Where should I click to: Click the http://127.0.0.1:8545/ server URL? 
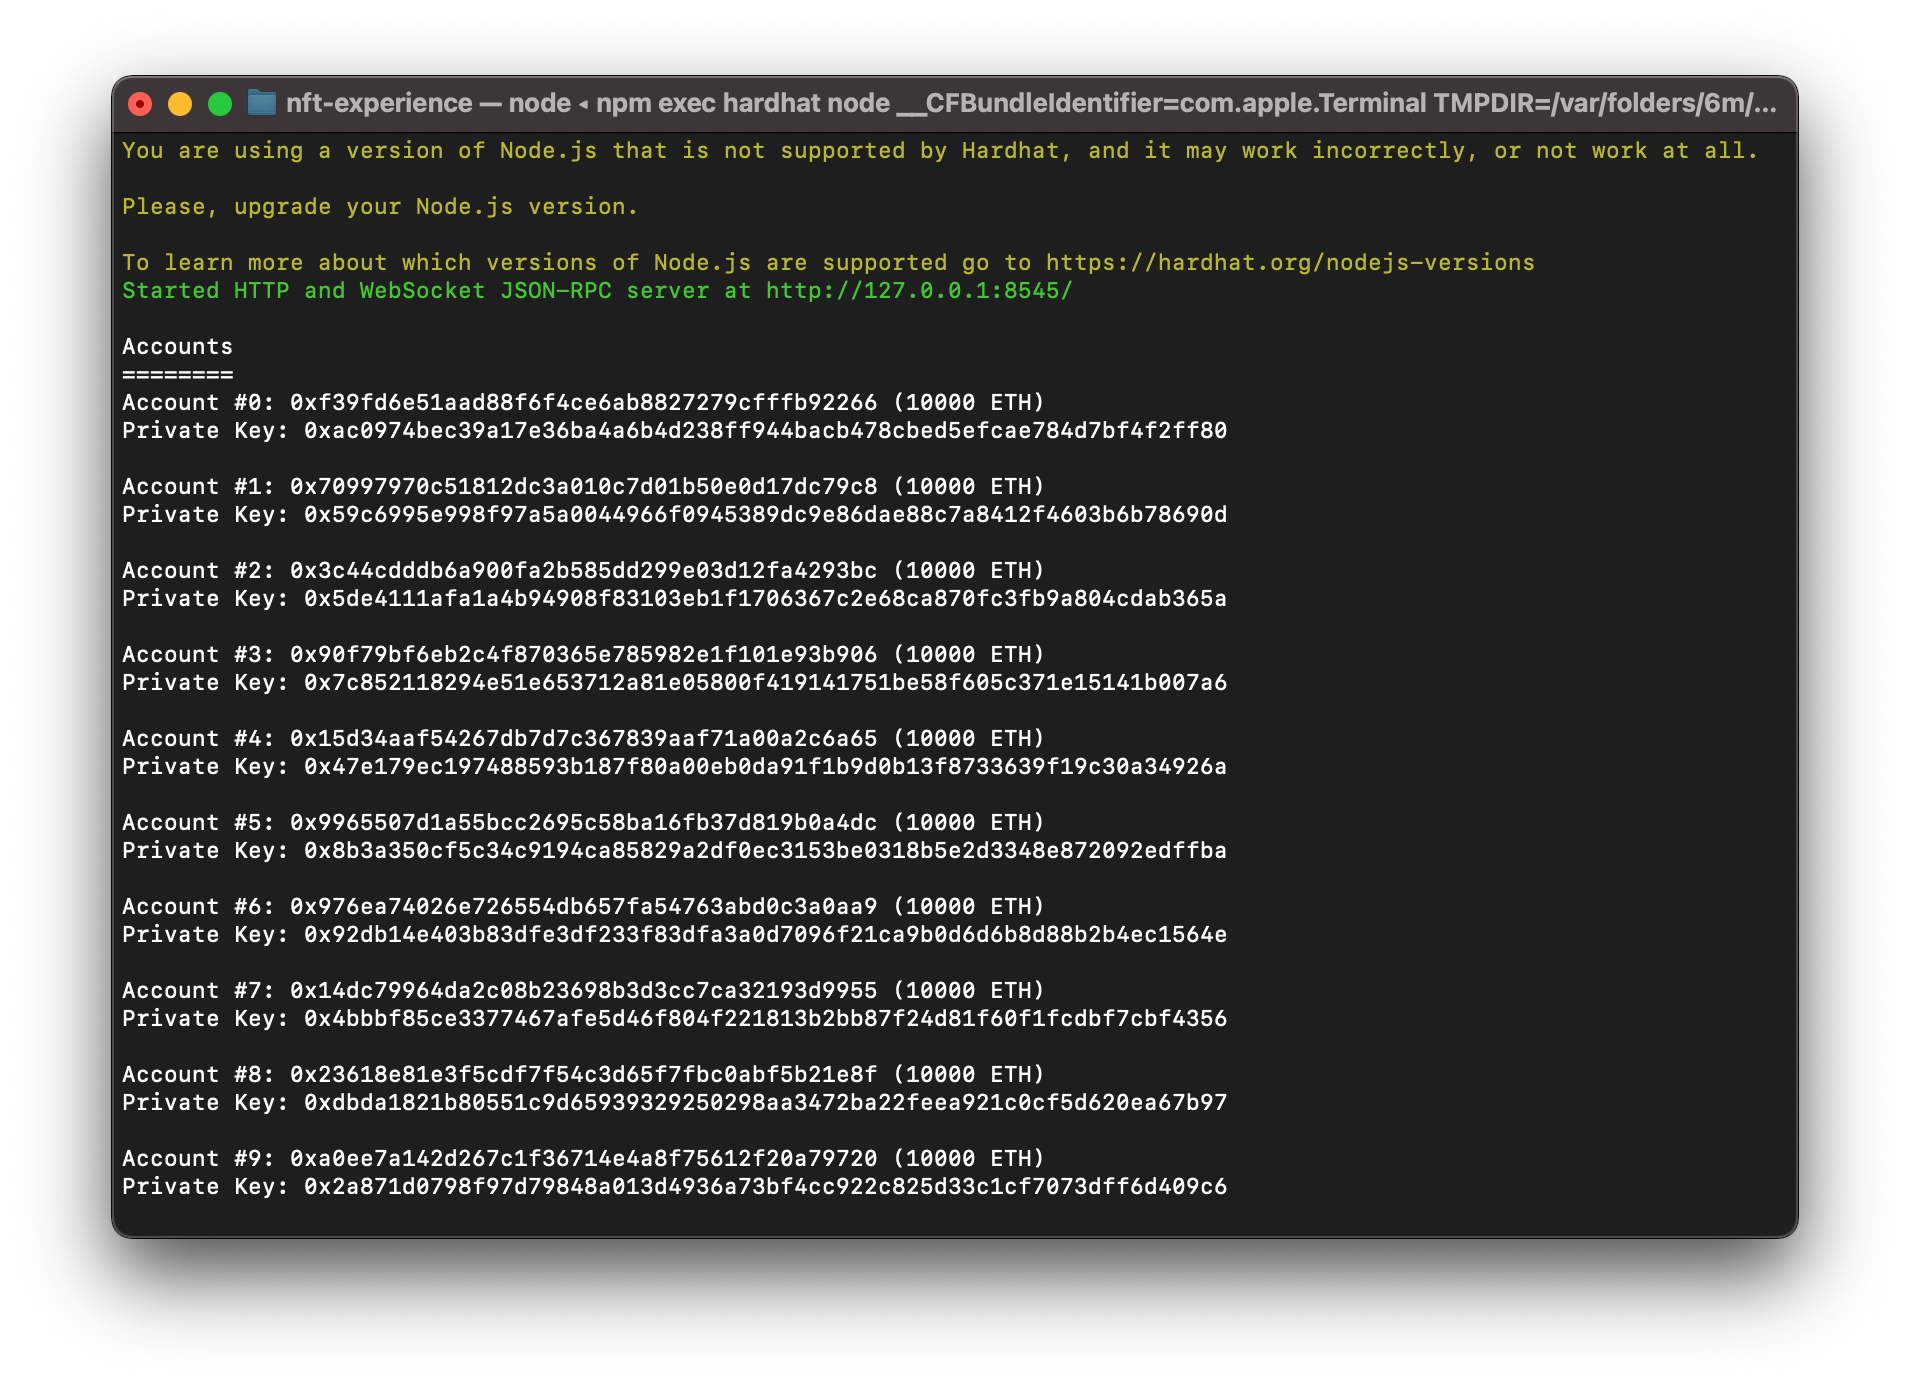pyautogui.click(x=919, y=291)
